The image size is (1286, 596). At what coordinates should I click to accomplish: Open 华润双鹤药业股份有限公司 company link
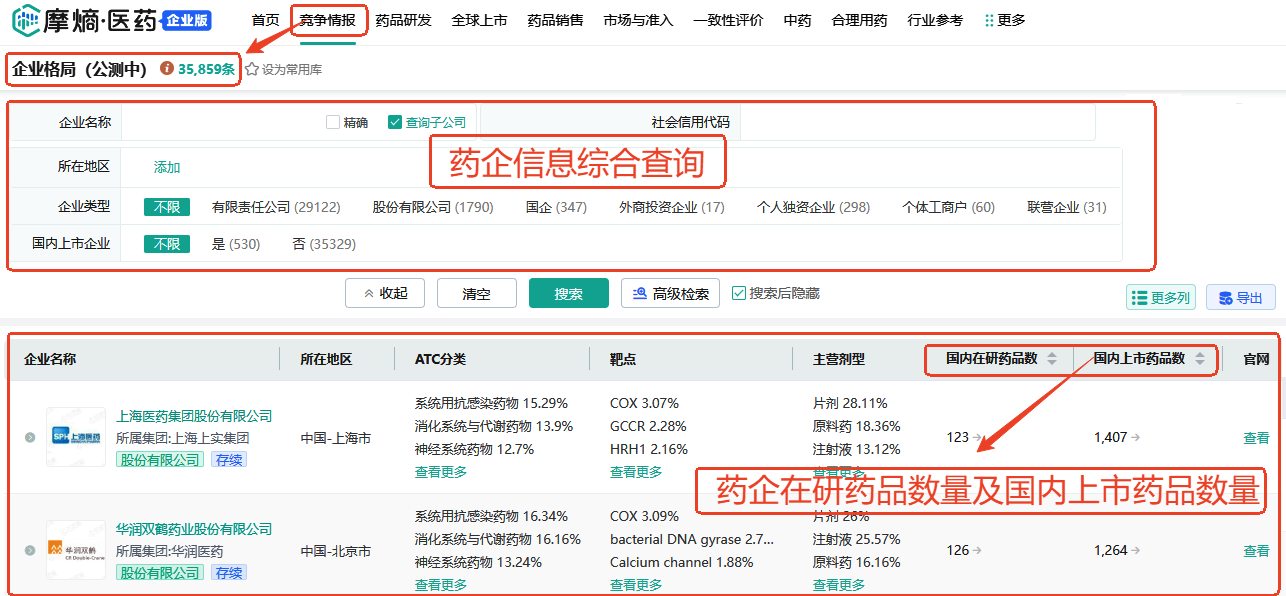point(194,529)
